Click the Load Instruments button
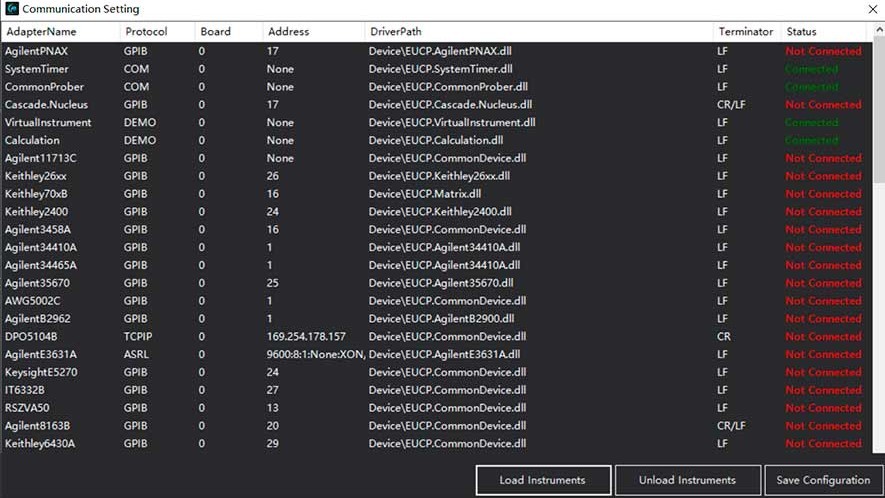This screenshot has width=885, height=498. coord(543,480)
